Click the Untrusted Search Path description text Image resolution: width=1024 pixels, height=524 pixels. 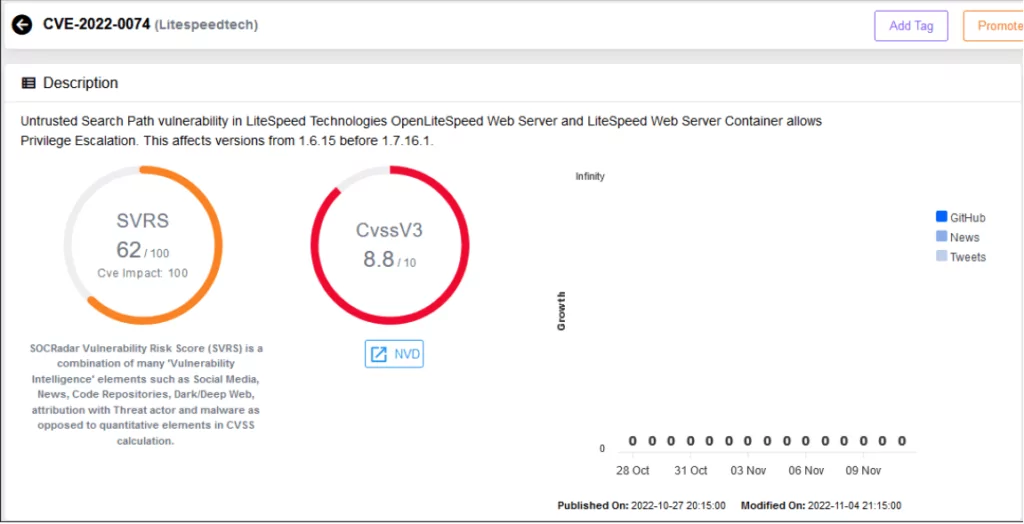tap(421, 131)
